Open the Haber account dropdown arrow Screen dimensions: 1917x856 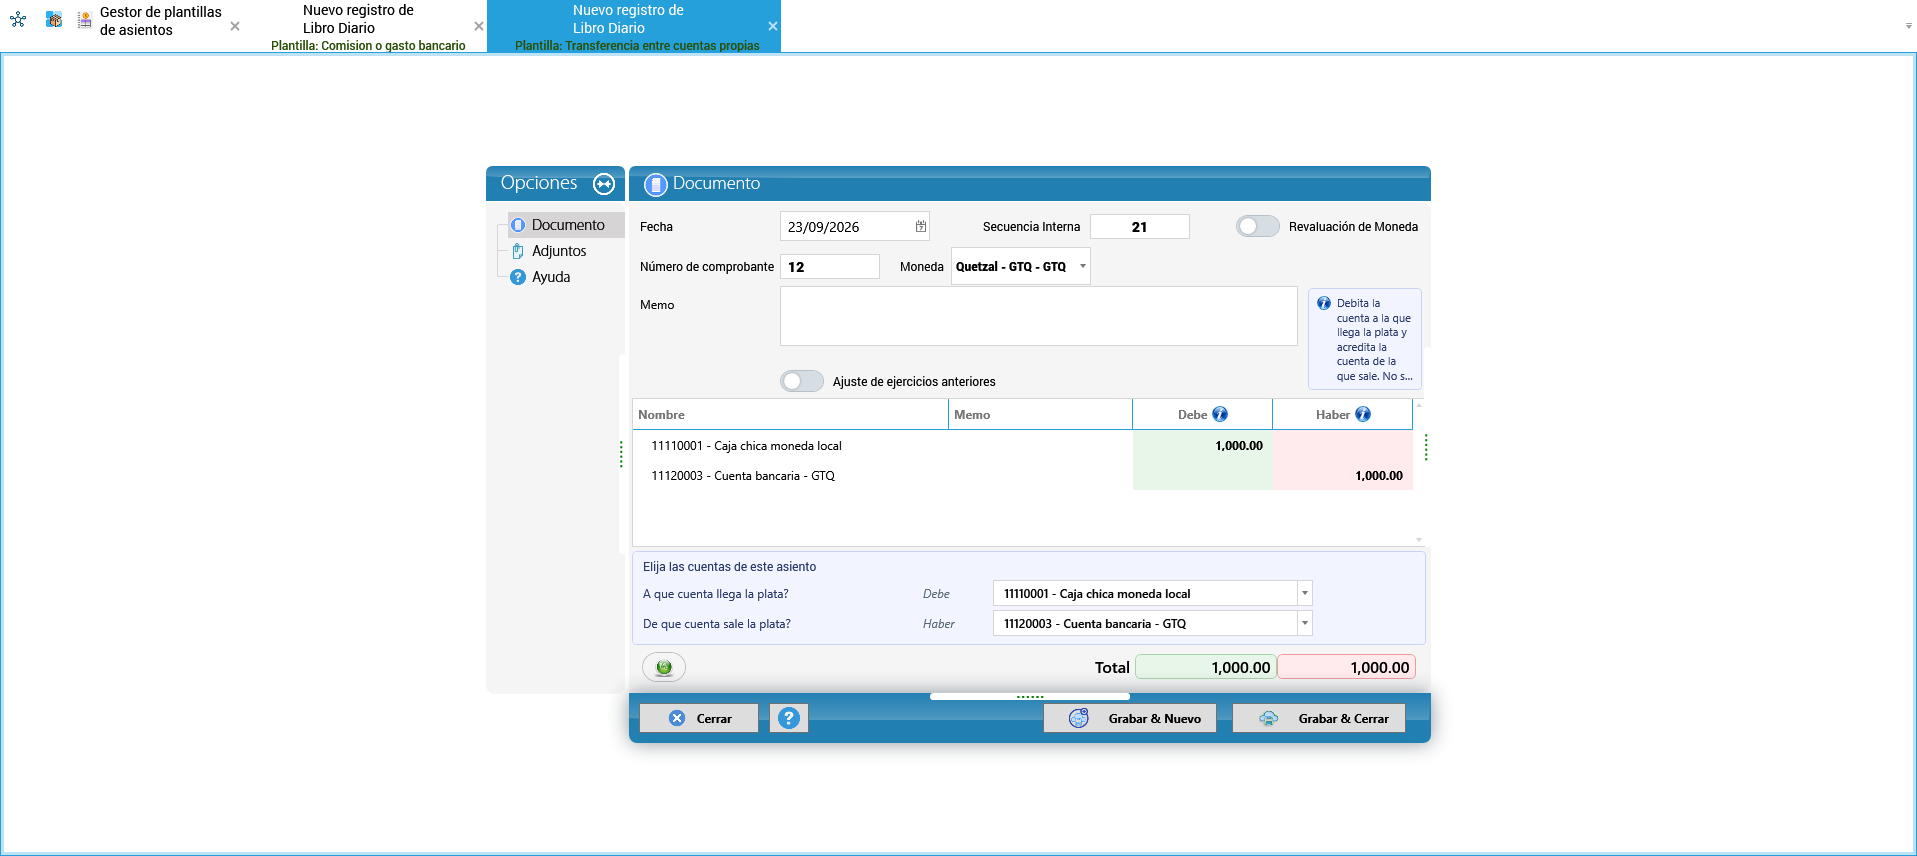[1304, 623]
